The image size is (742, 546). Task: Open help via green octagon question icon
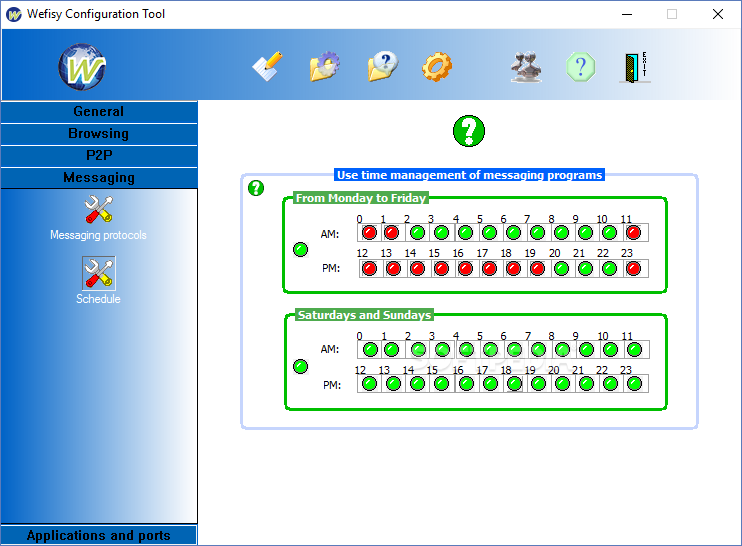pos(581,67)
